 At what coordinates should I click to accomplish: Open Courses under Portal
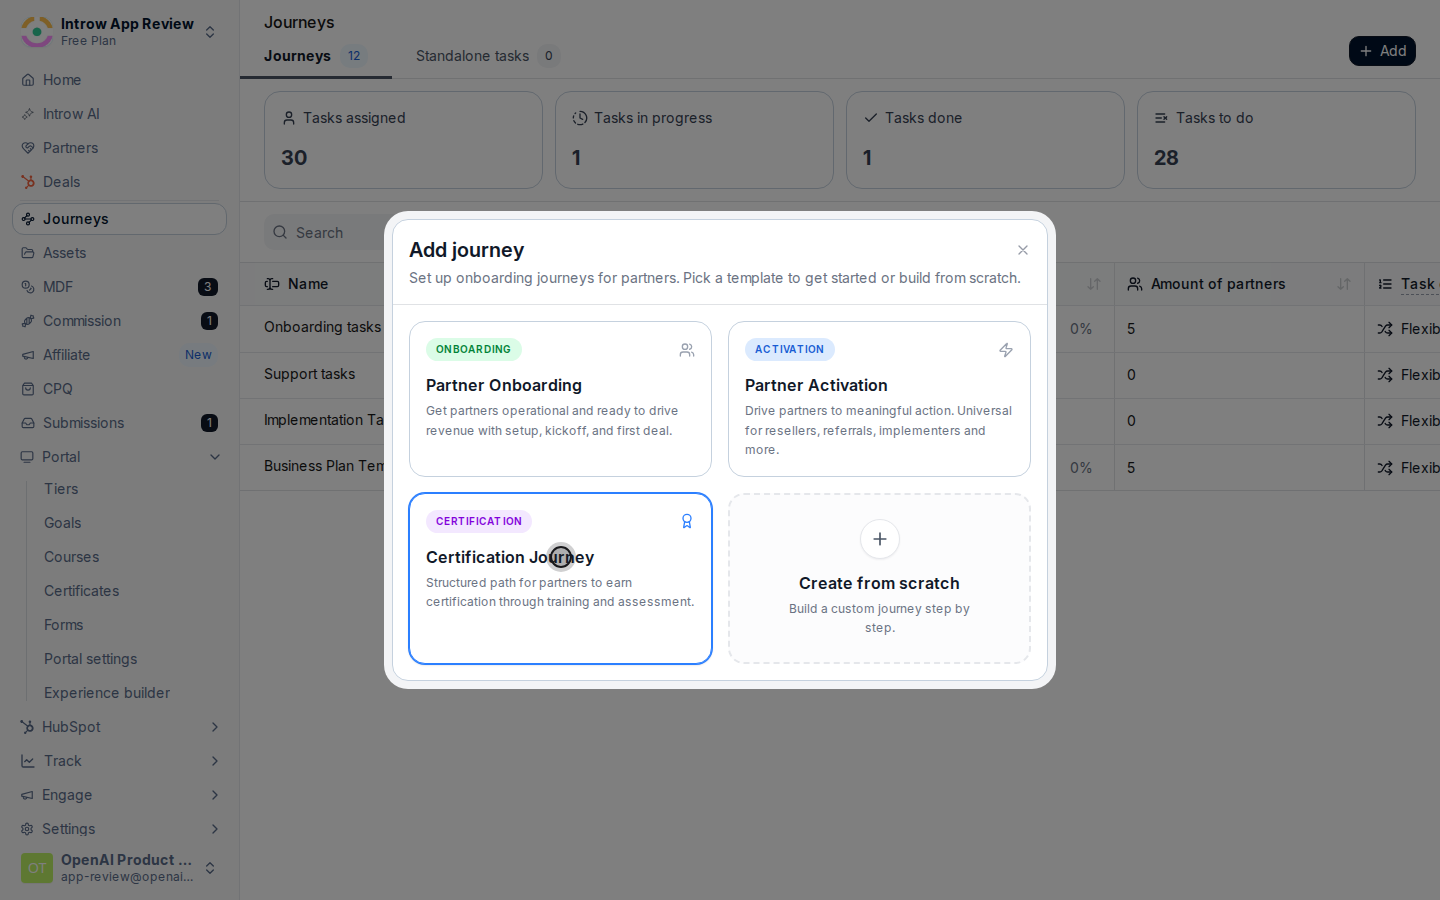72,557
